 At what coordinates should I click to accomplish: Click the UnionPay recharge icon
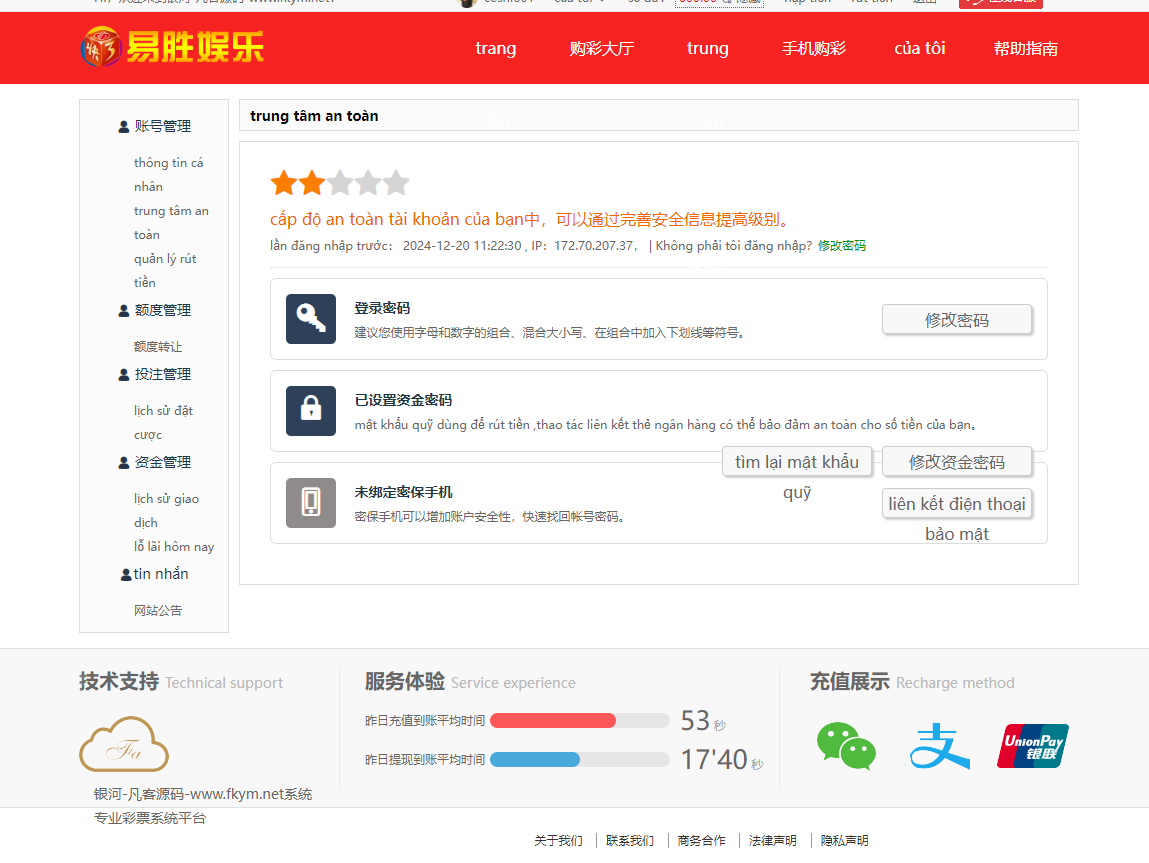point(1032,745)
